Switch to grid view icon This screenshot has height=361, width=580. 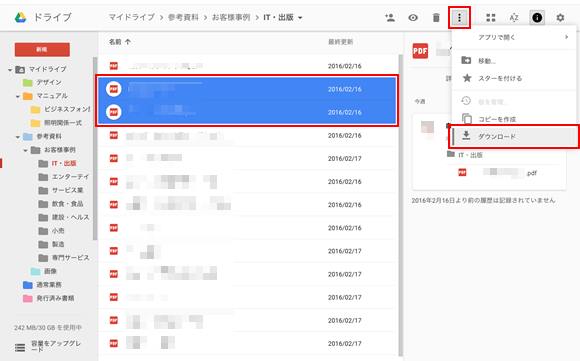point(490,17)
